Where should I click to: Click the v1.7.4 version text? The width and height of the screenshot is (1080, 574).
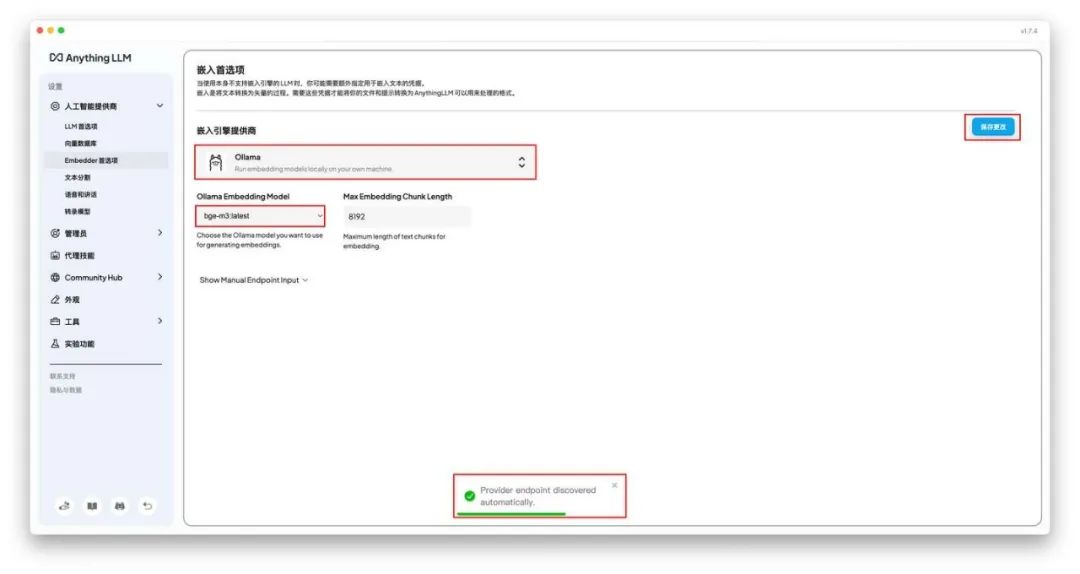[x=1028, y=31]
